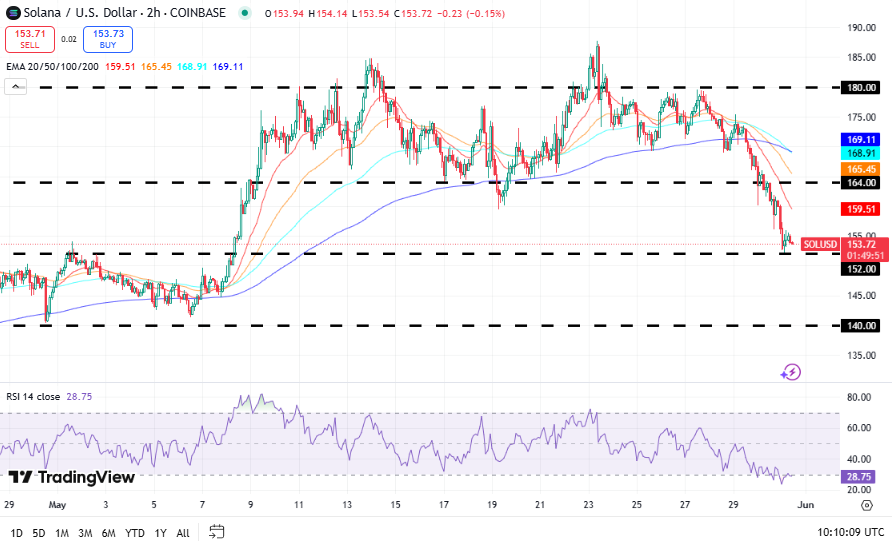Image resolution: width=892 pixels, height=543 pixels.
Task: Click the 180.00 price level label
Action: (x=861, y=88)
